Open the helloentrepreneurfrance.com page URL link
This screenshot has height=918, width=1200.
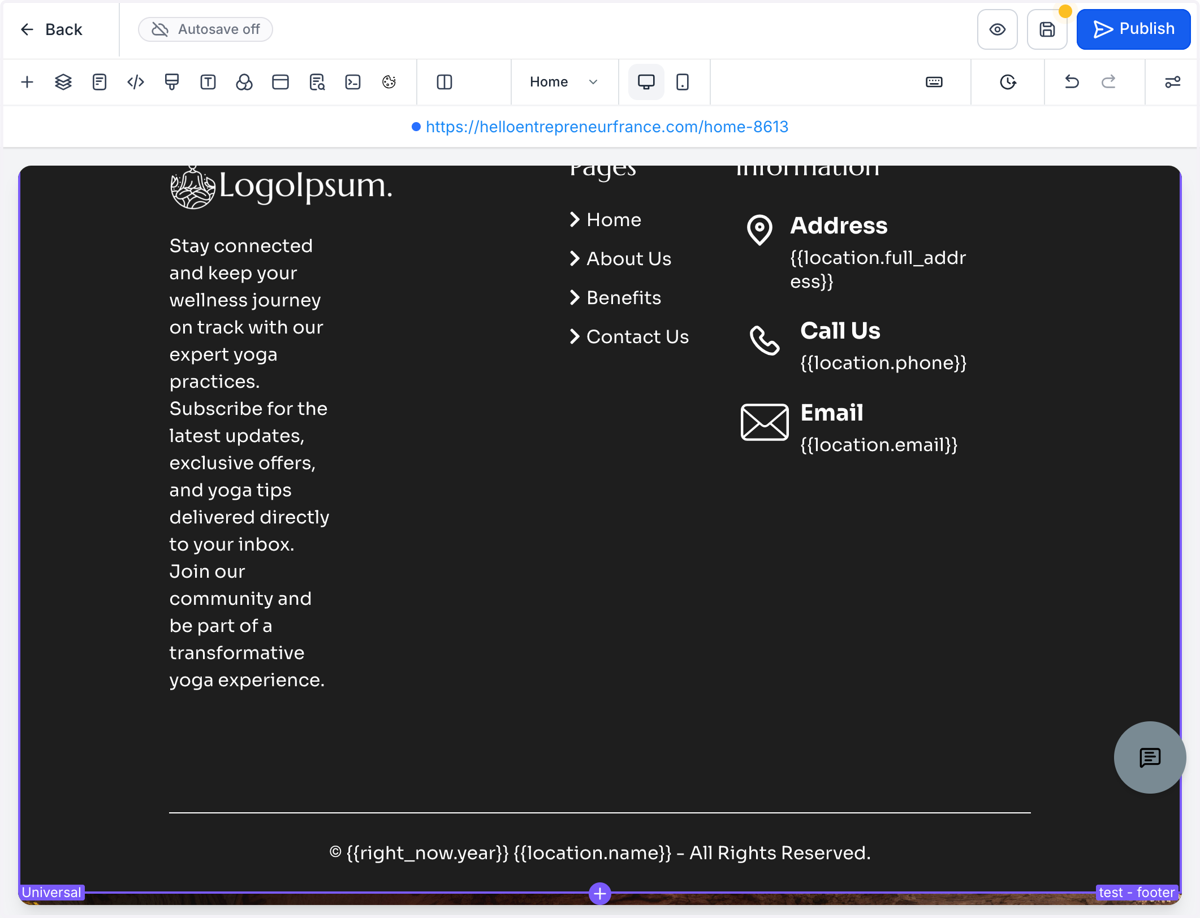point(607,127)
